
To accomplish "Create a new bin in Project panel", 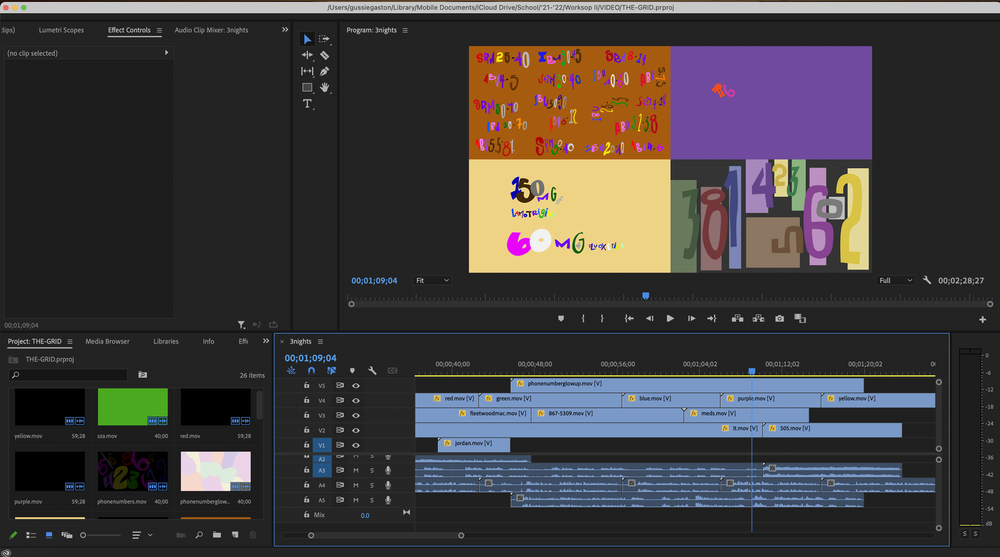I will (x=216, y=535).
